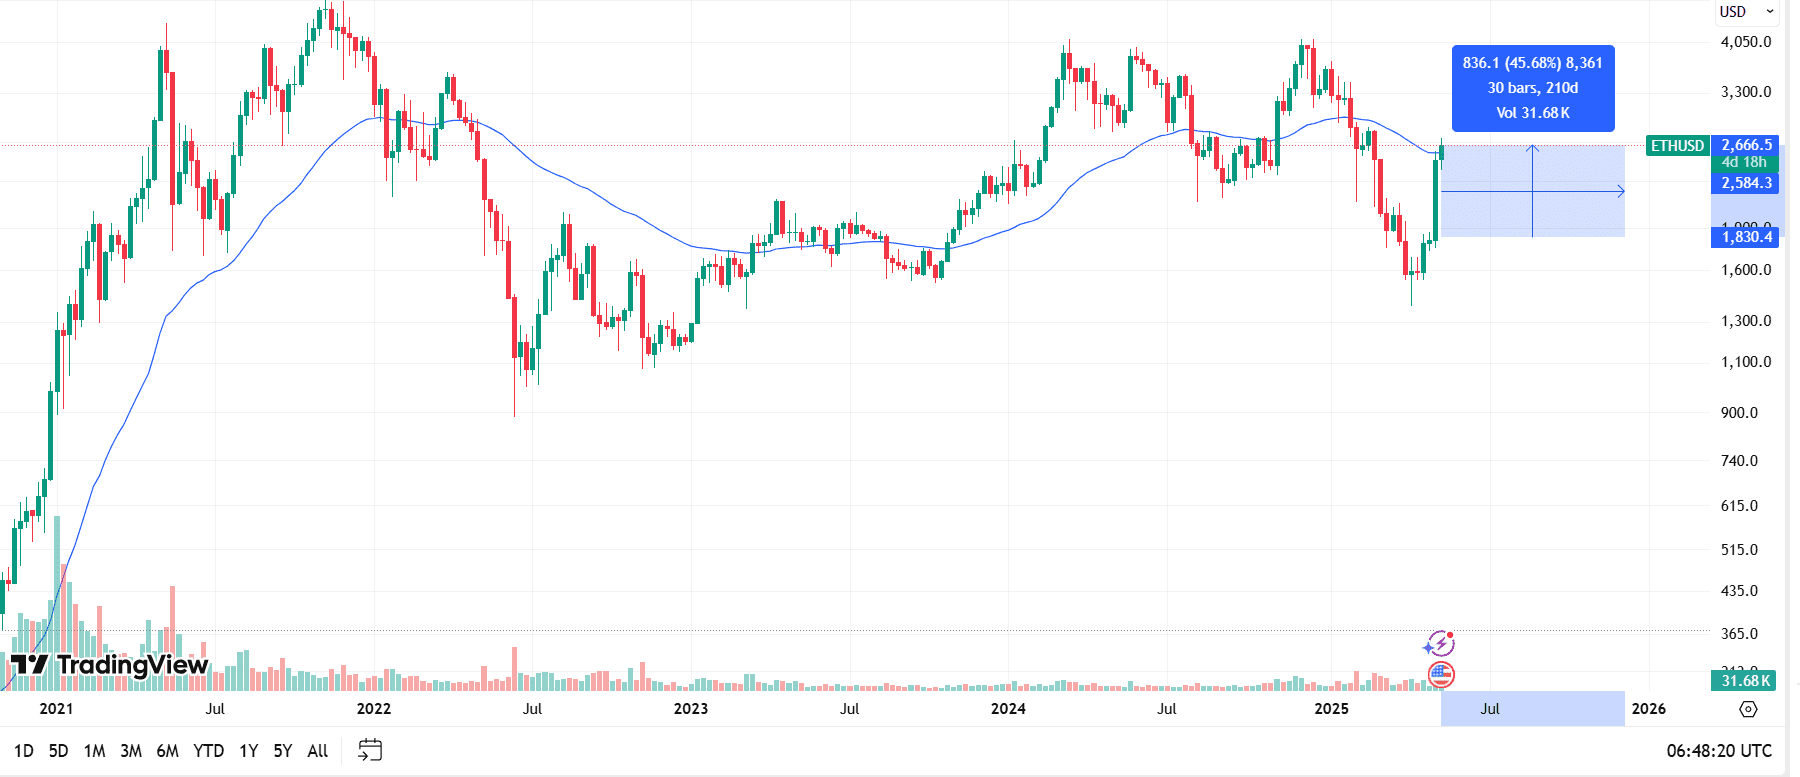This screenshot has height=777, width=1800.
Task: Open chart settings gear icon
Action: click(1748, 709)
